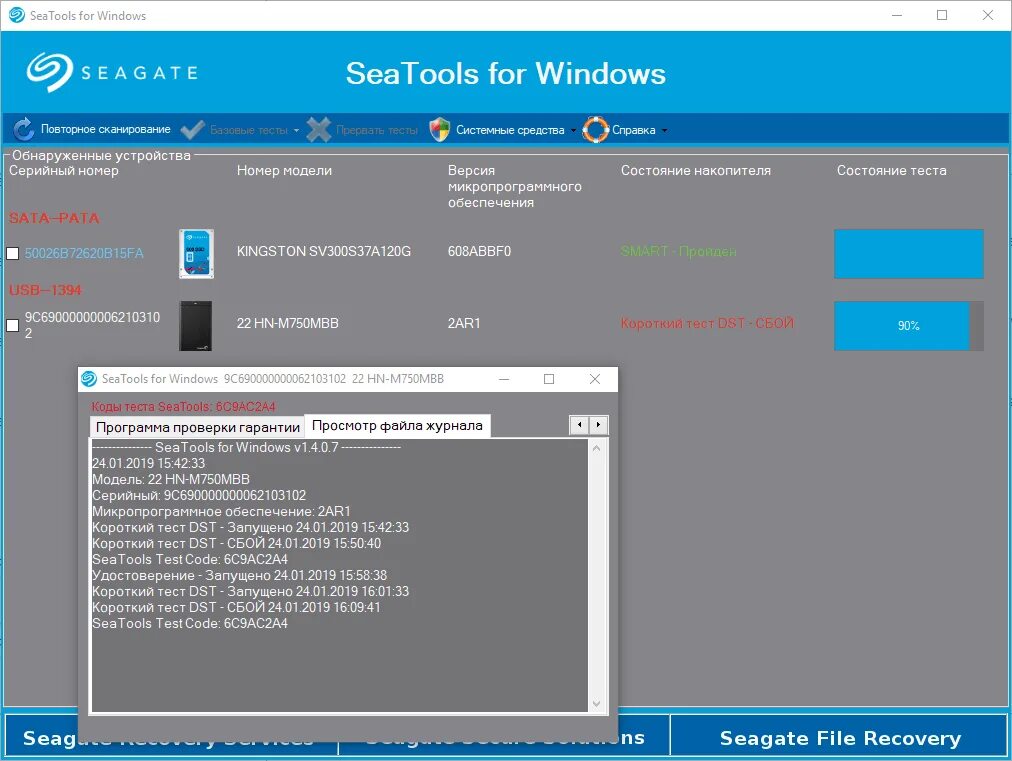The width and height of the screenshot is (1012, 761).
Task: Minimize the main SeaTools window
Action: 896,15
